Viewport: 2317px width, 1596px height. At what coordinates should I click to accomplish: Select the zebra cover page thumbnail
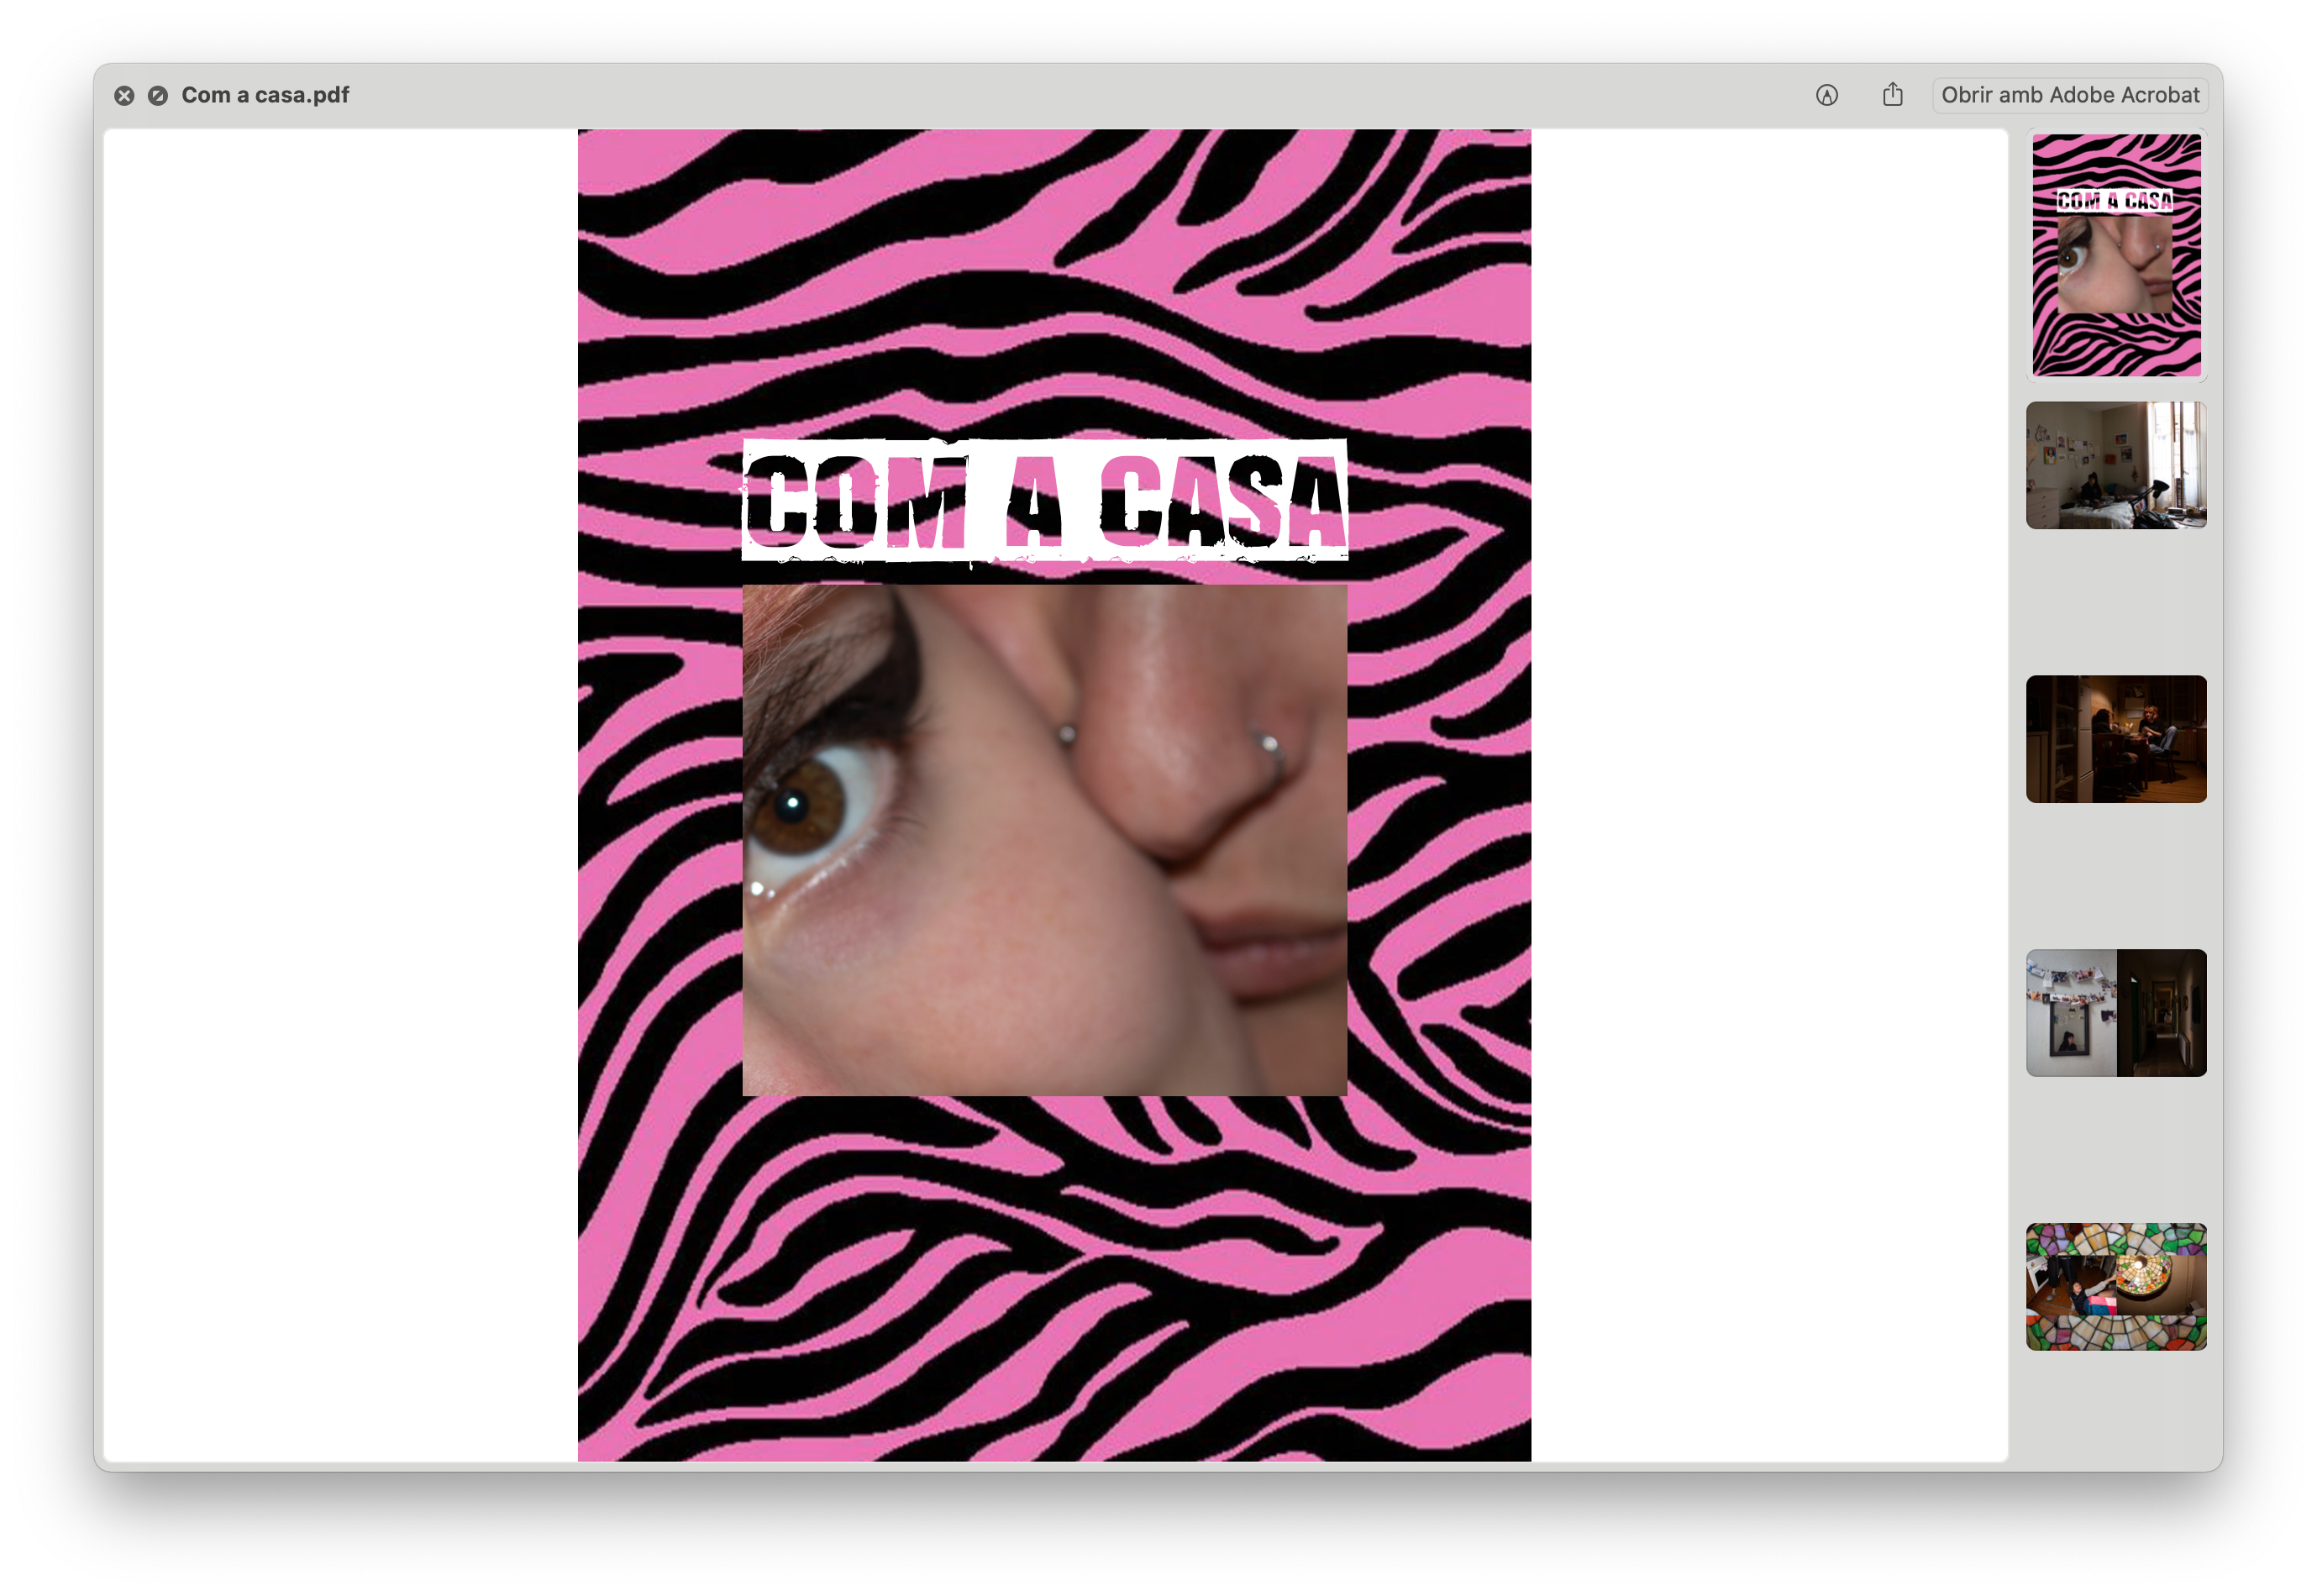coord(2115,255)
